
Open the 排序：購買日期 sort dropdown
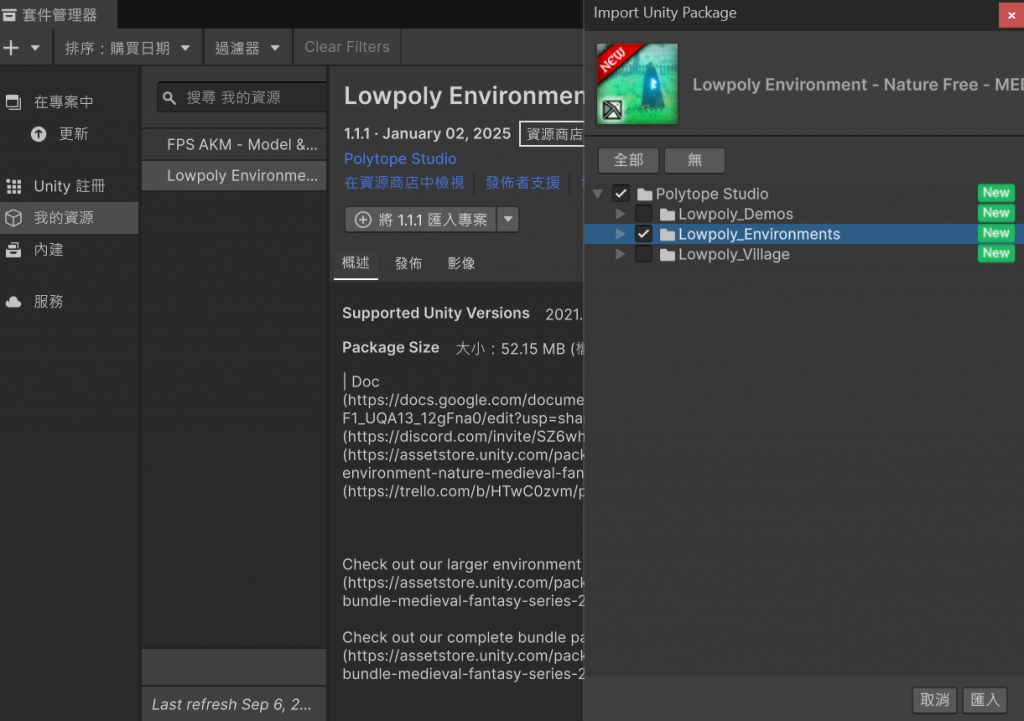pos(127,48)
